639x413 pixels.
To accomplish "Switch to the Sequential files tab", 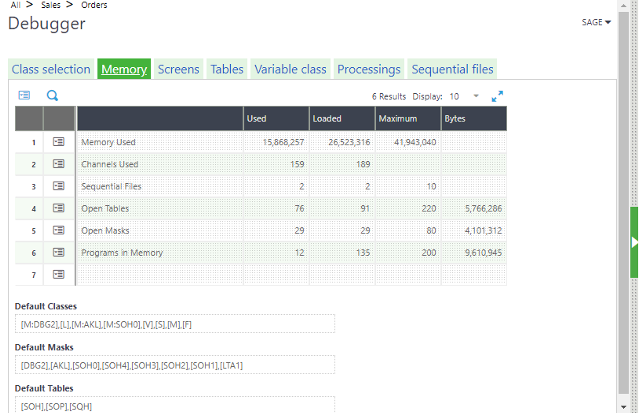I will tap(452, 69).
